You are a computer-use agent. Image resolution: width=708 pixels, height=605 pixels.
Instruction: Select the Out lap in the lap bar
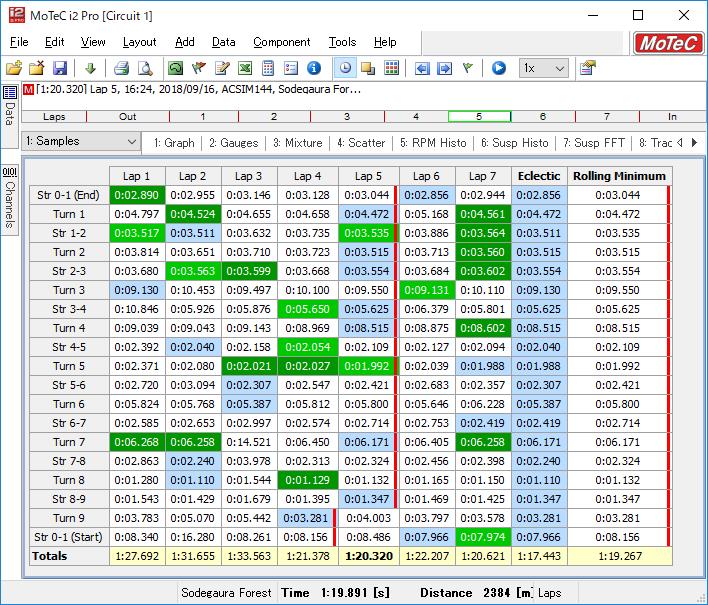coord(128,116)
